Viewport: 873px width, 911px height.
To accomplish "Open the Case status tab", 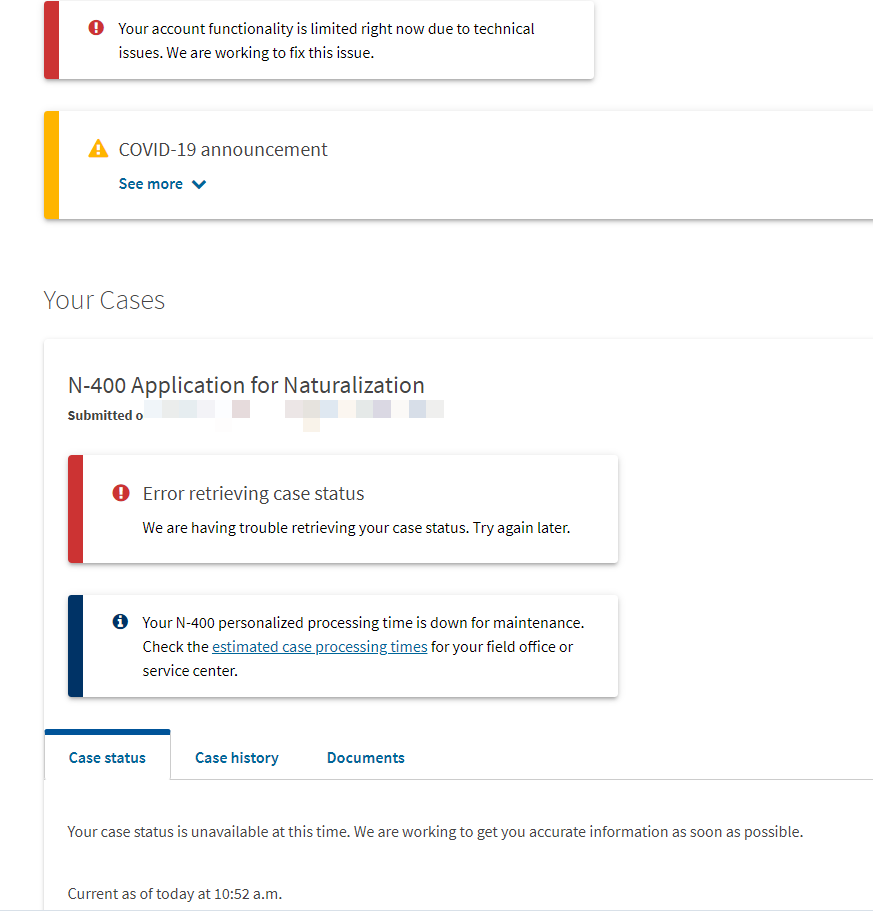I will pyautogui.click(x=107, y=758).
